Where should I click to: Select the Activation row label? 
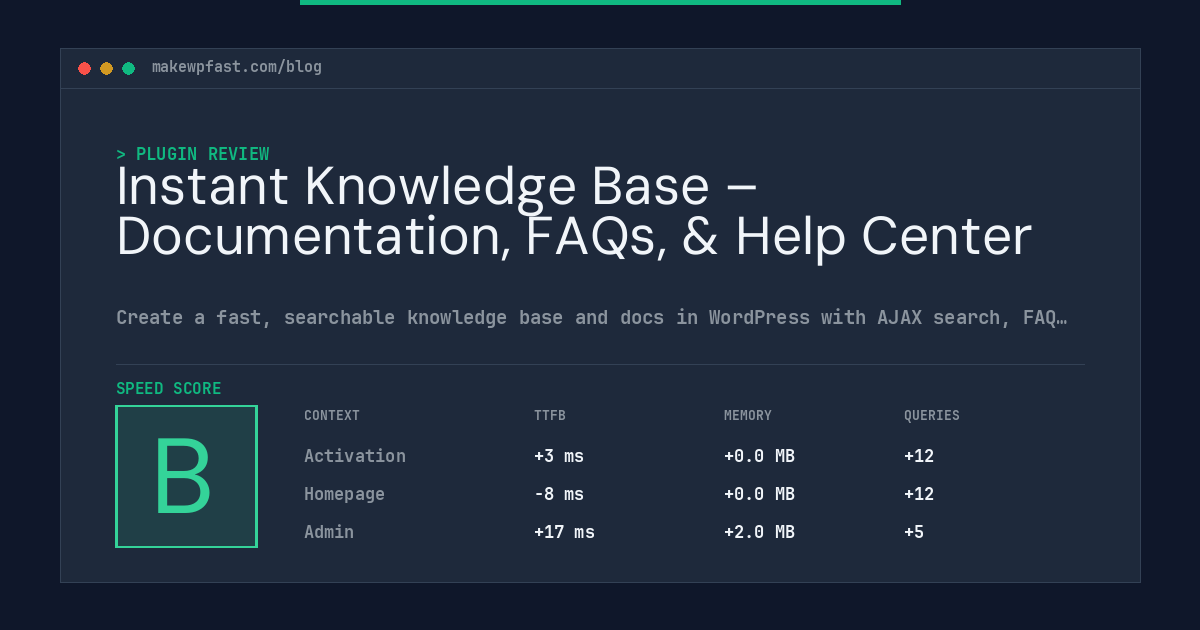pos(355,456)
